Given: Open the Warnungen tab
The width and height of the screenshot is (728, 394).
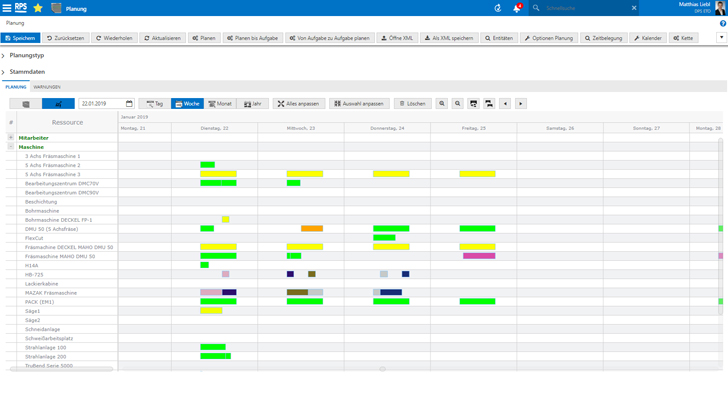Looking at the screenshot, I should 47,87.
